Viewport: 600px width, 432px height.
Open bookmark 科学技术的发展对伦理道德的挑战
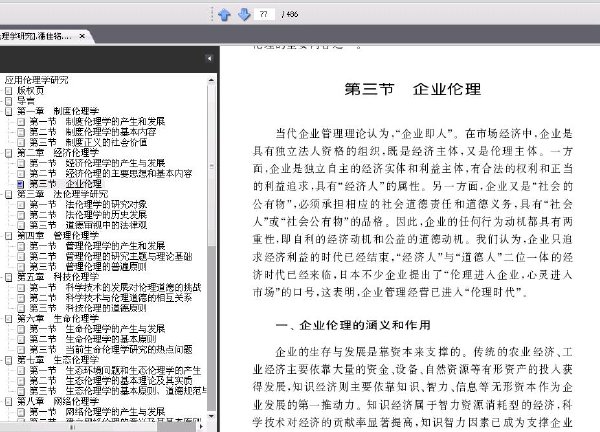click(x=115, y=287)
